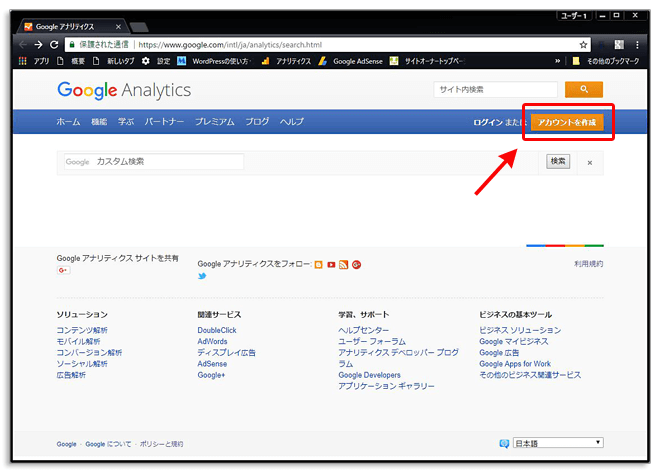660x473 pixels.
Task: Open the YouTube follow icon
Action: 331,265
